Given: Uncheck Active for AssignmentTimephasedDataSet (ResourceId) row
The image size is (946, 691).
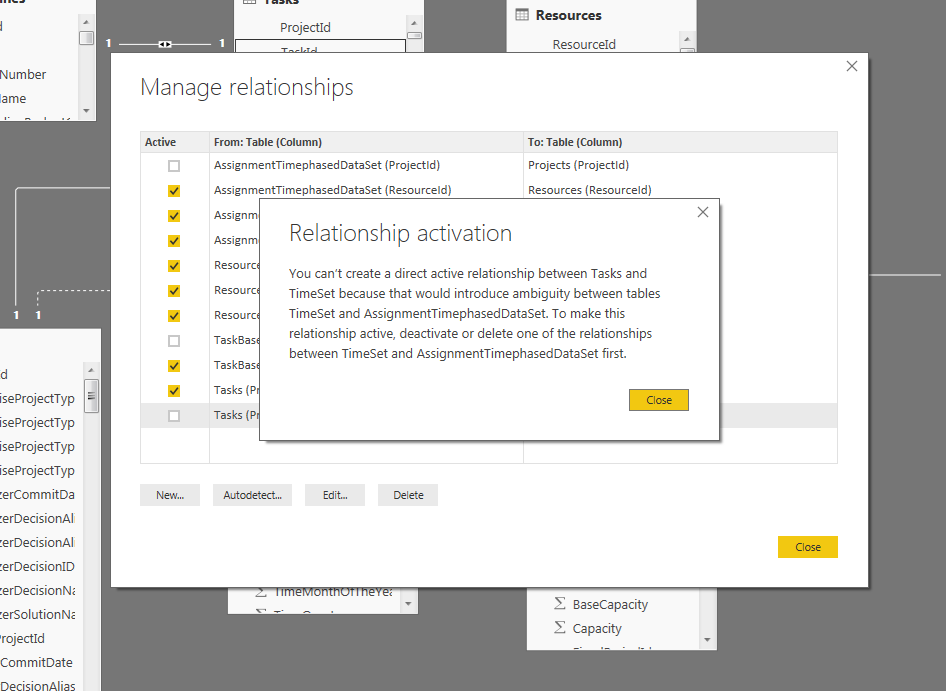Looking at the screenshot, I should [174, 191].
